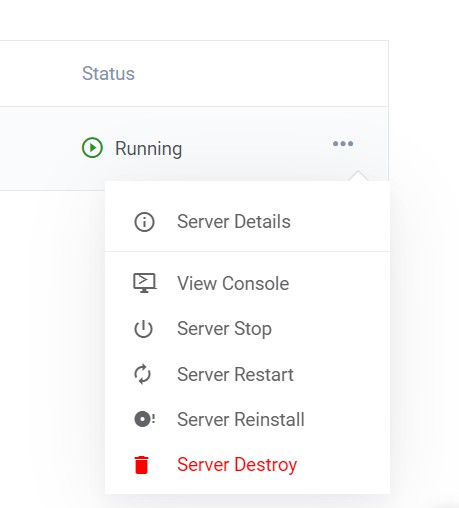Viewport: 459px width, 508px height.
Task: Click the Status column header
Action: (108, 73)
